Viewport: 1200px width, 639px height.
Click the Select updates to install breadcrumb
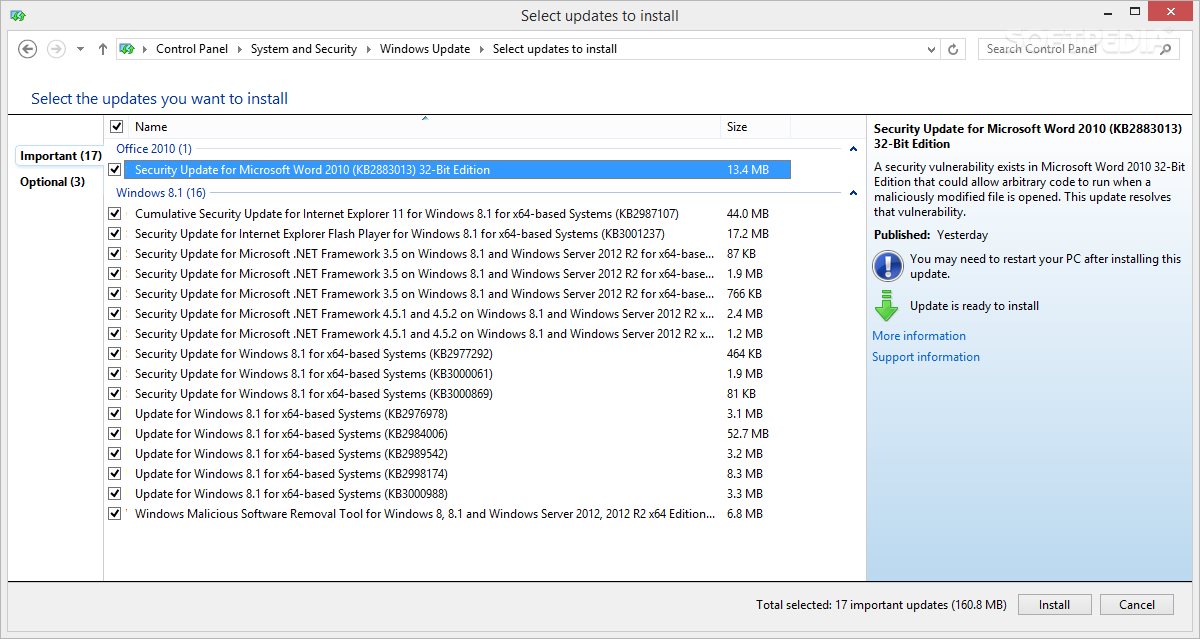tap(555, 49)
